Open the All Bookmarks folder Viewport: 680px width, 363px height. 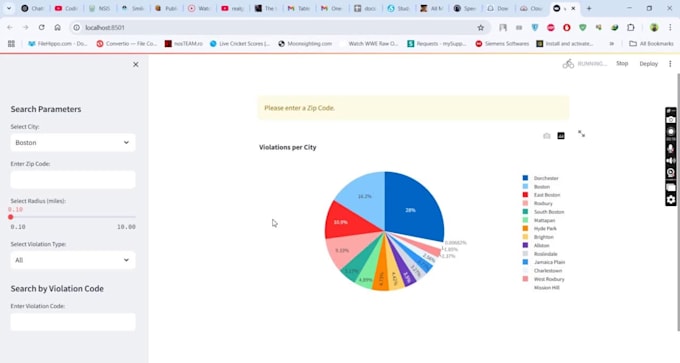[651, 44]
